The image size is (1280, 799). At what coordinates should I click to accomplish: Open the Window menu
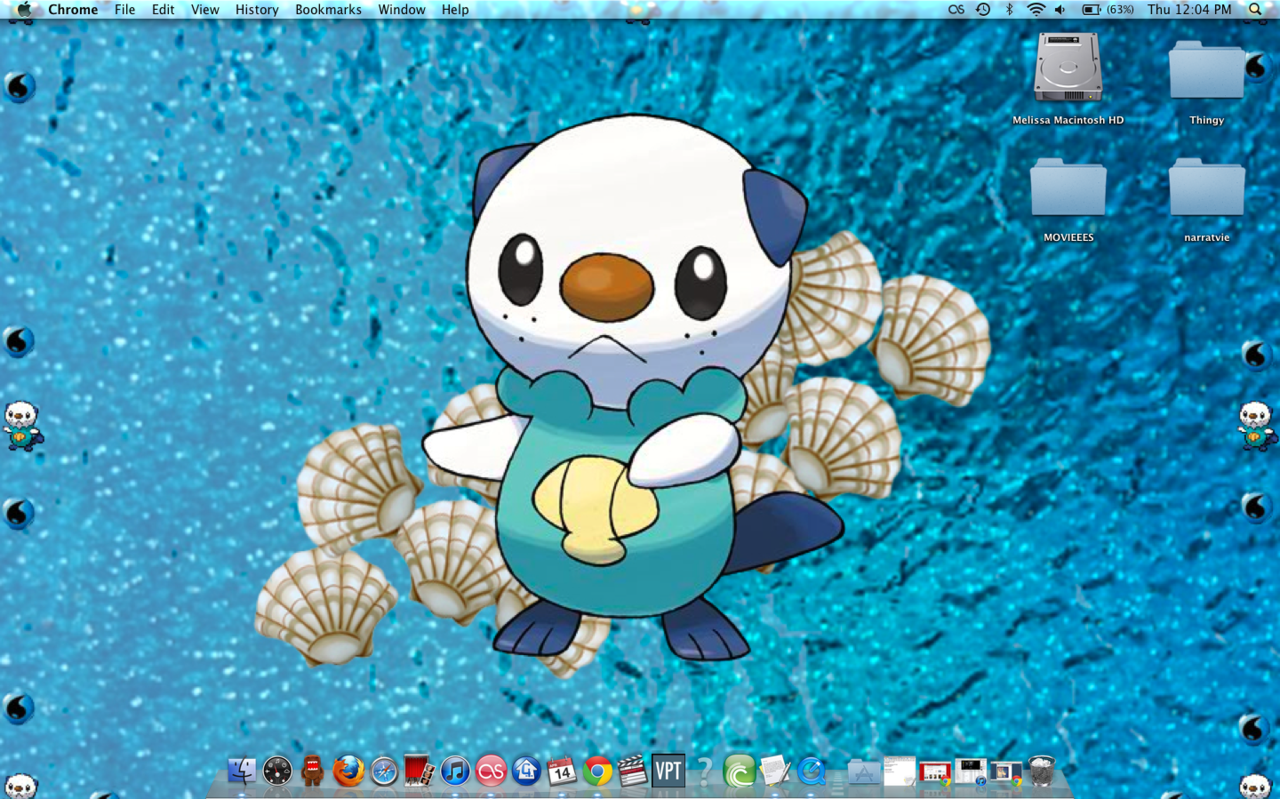(402, 10)
